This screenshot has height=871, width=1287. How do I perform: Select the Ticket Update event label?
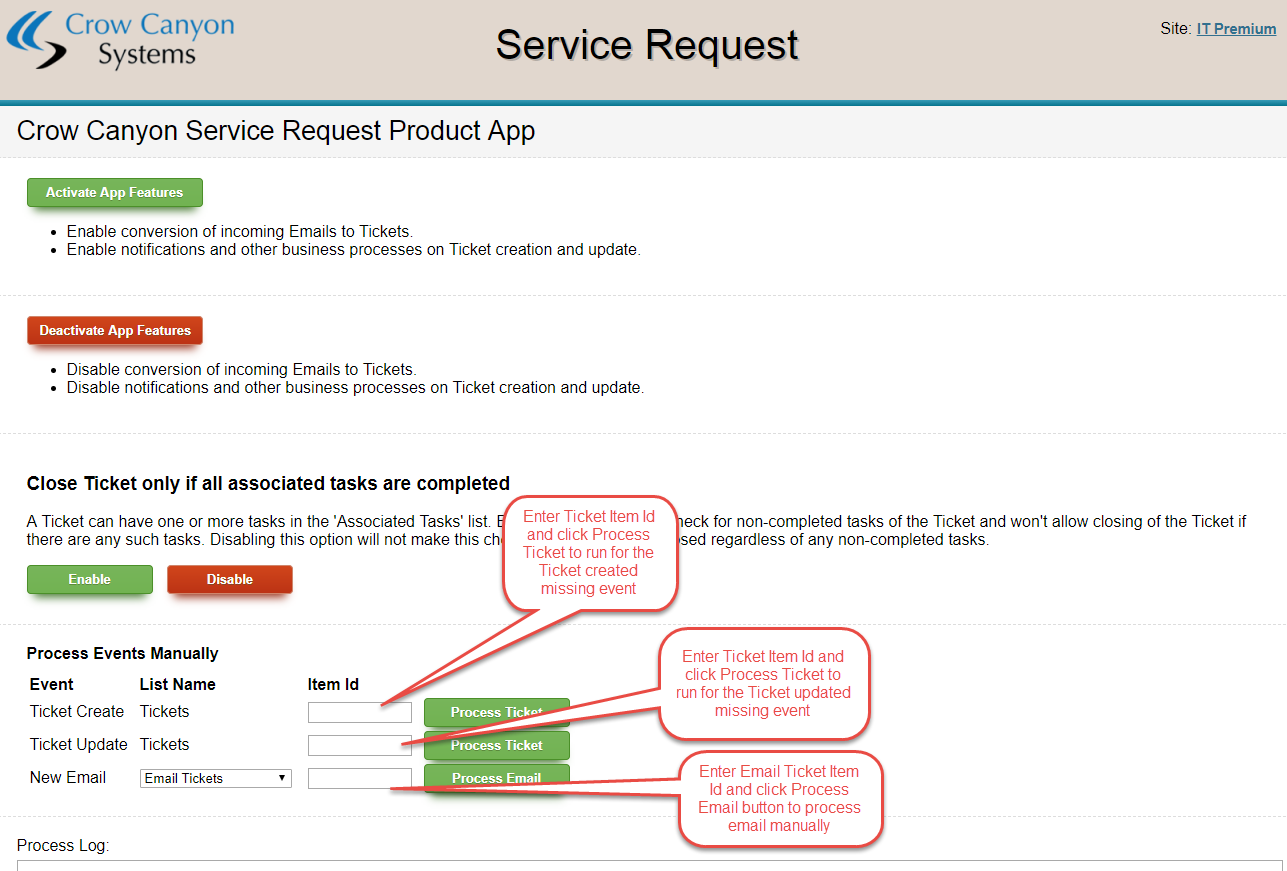[79, 745]
